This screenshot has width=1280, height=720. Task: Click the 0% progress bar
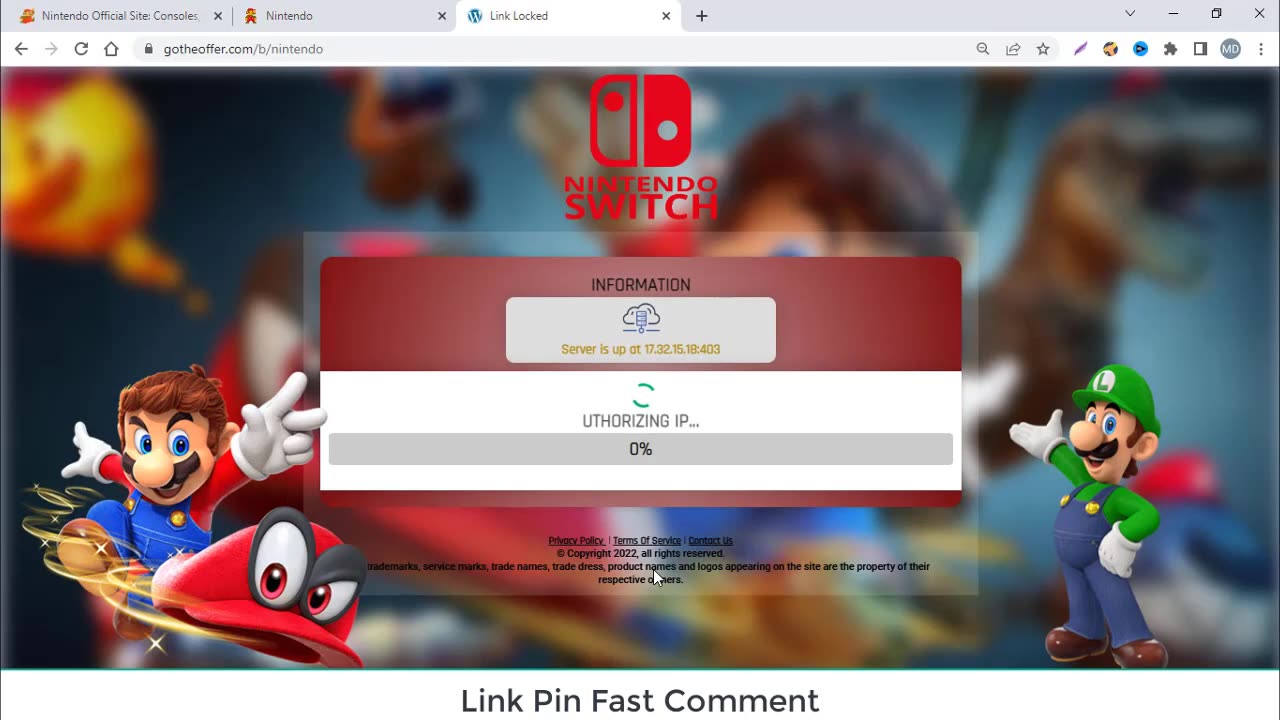tap(641, 449)
